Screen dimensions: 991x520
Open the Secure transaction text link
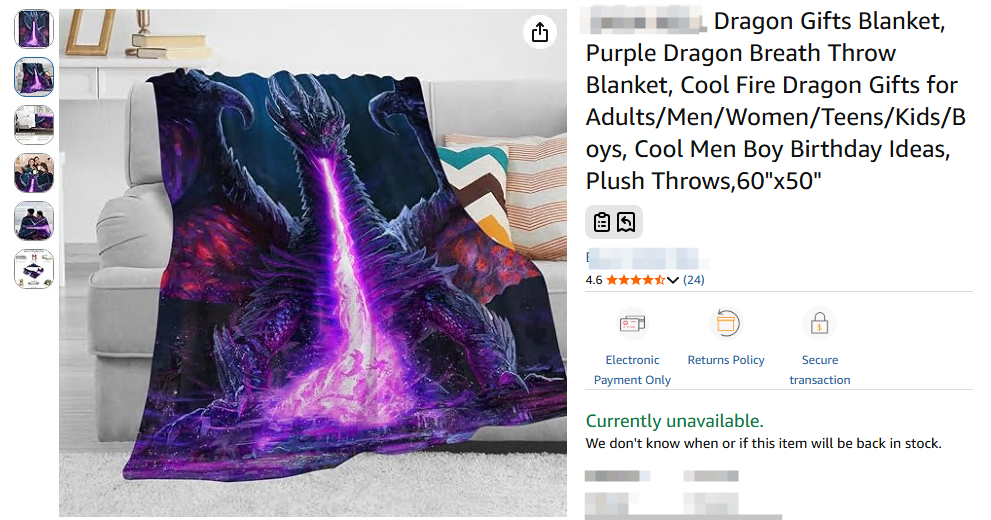click(820, 370)
